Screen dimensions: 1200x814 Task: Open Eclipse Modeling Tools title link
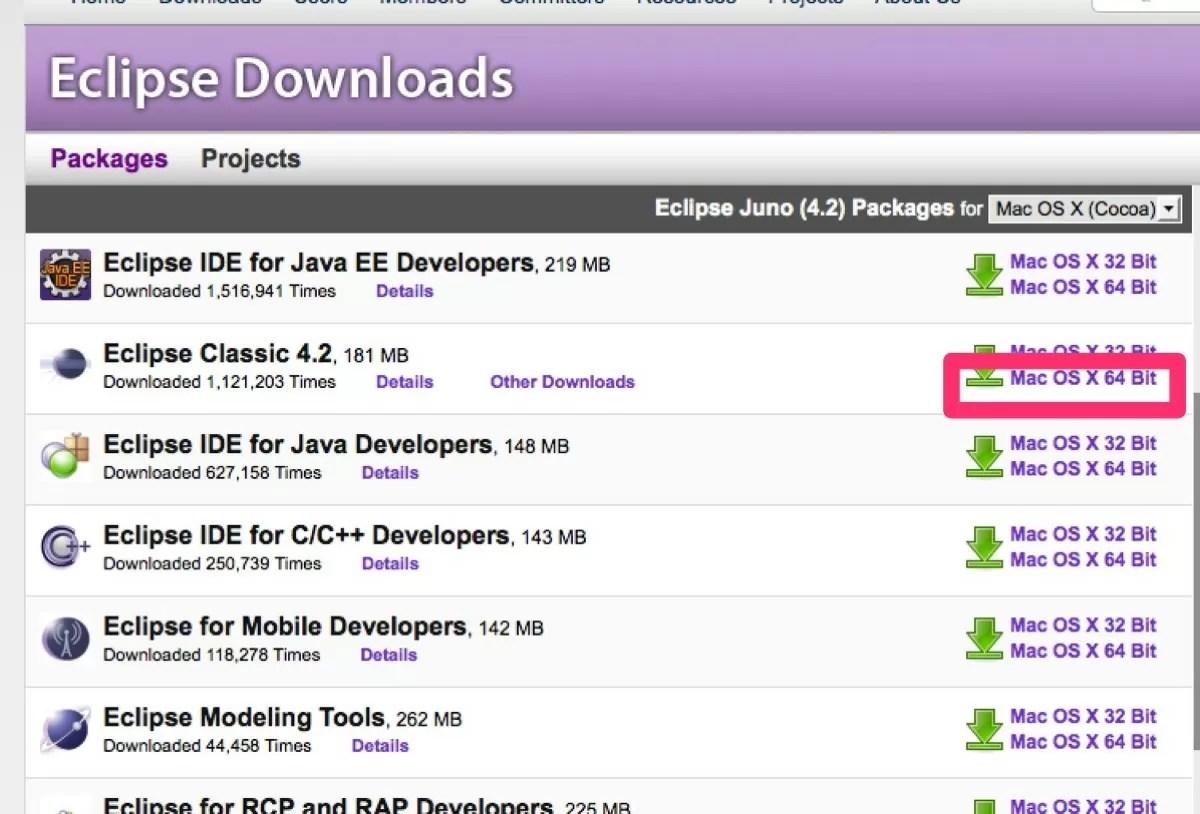click(244, 718)
